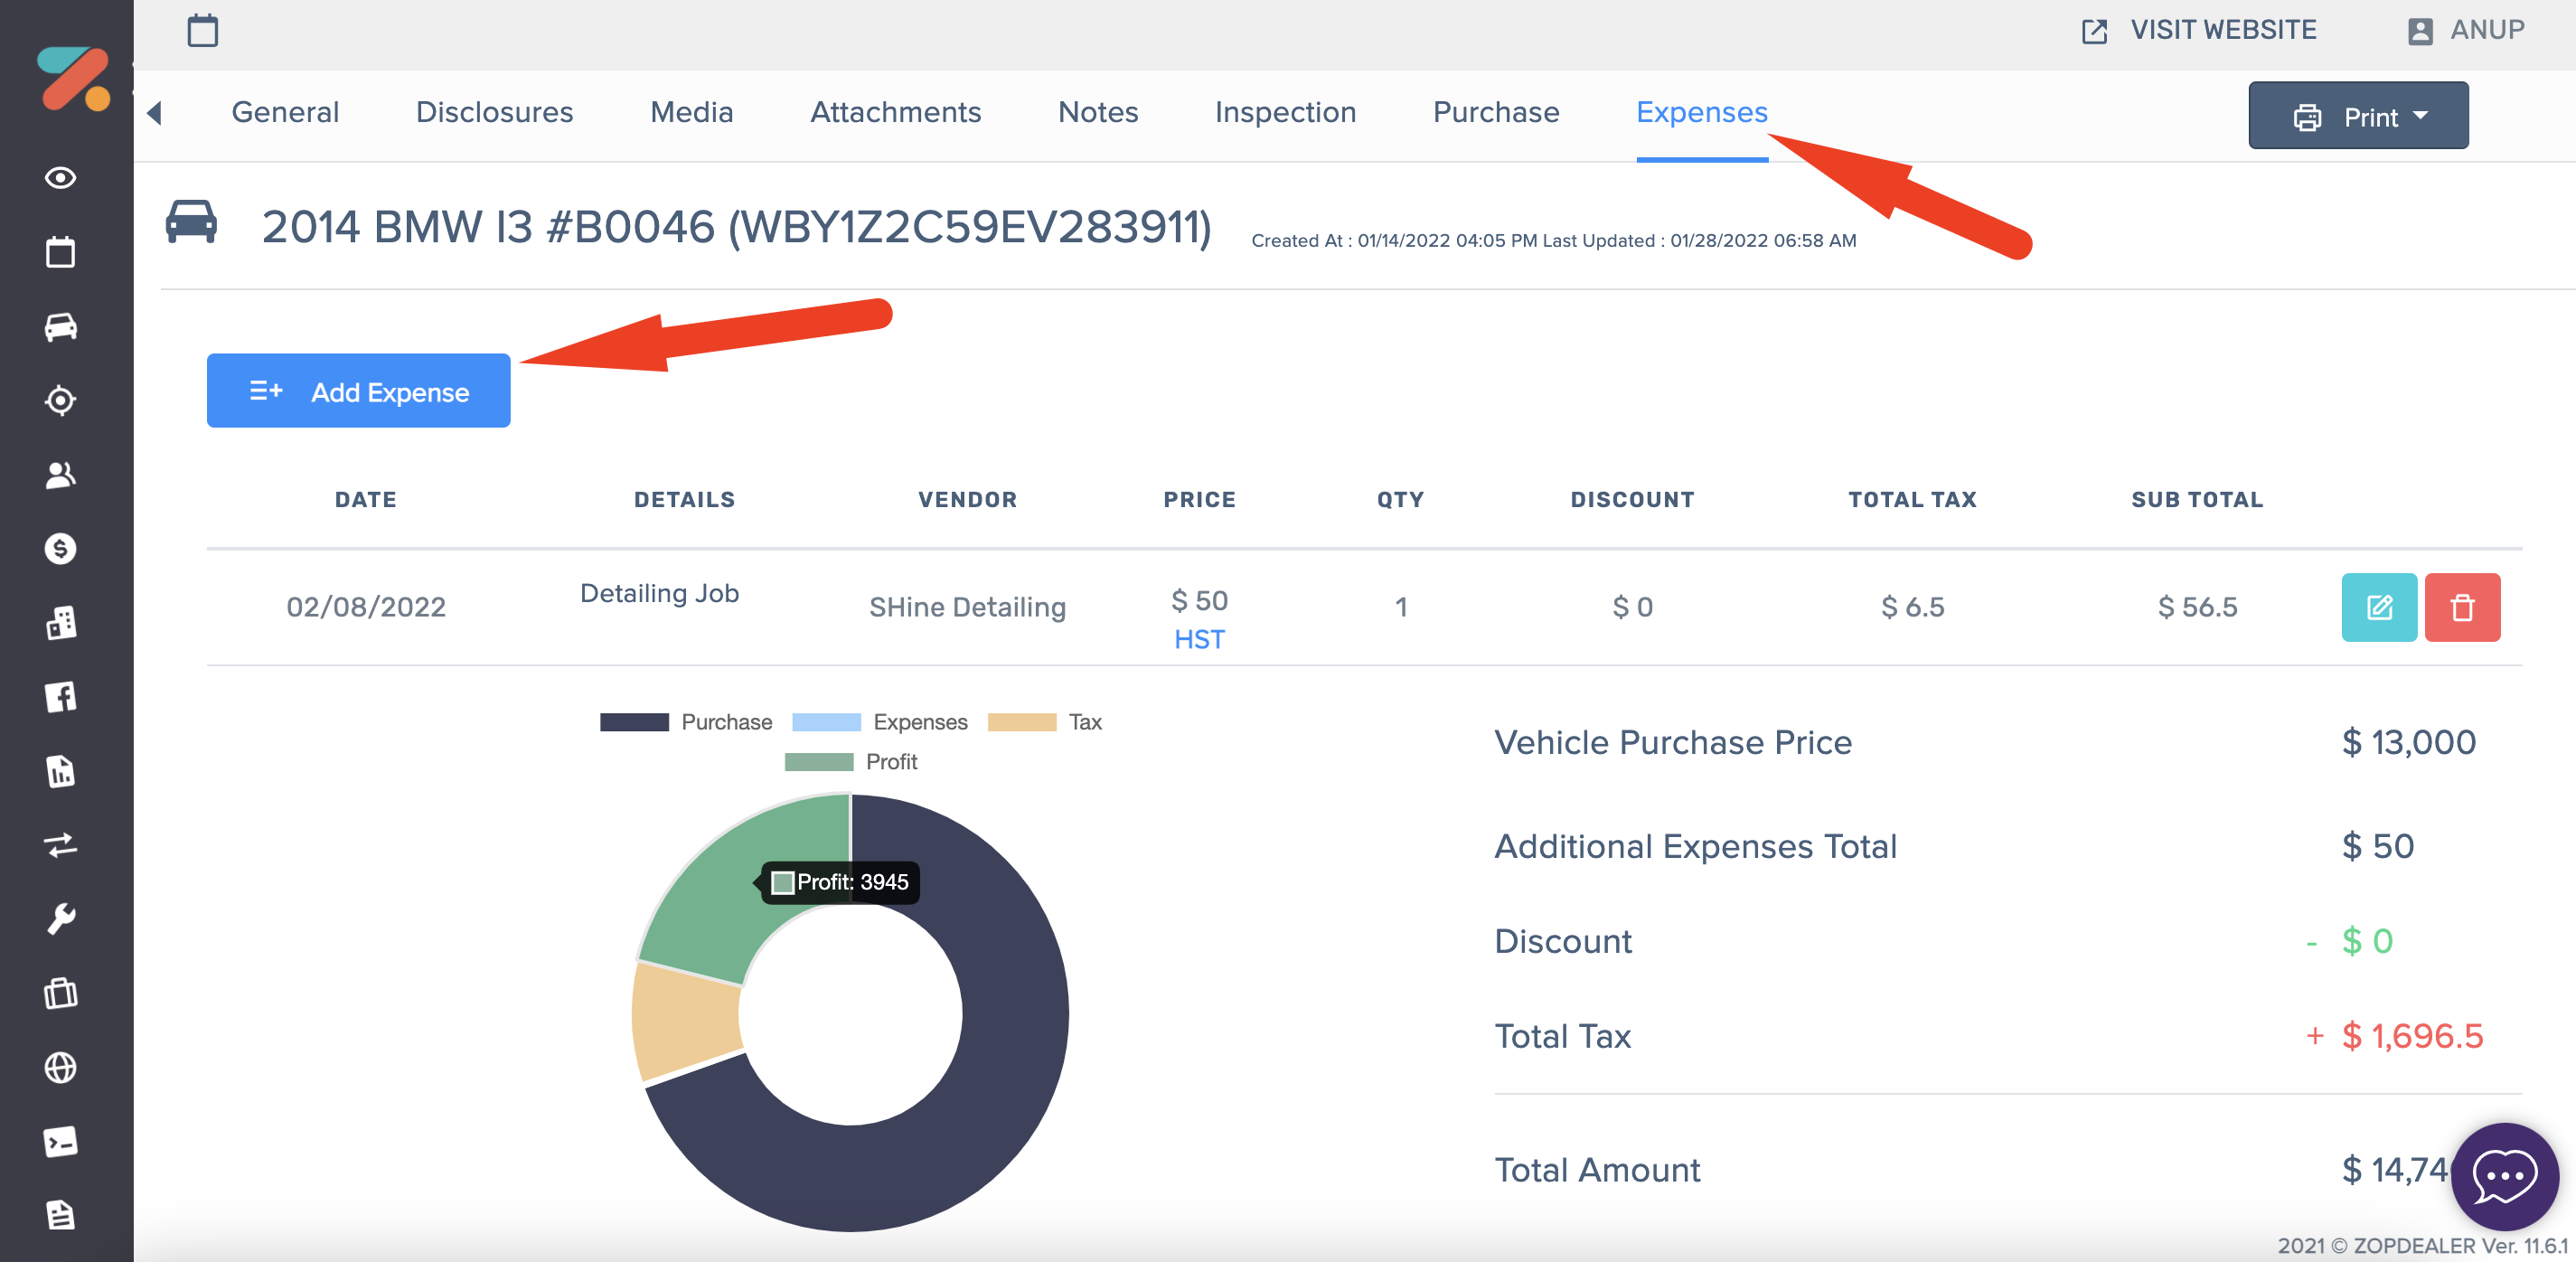Click the users/customers sidebar icon
Image resolution: width=2576 pixels, height=1262 pixels.
click(x=60, y=475)
